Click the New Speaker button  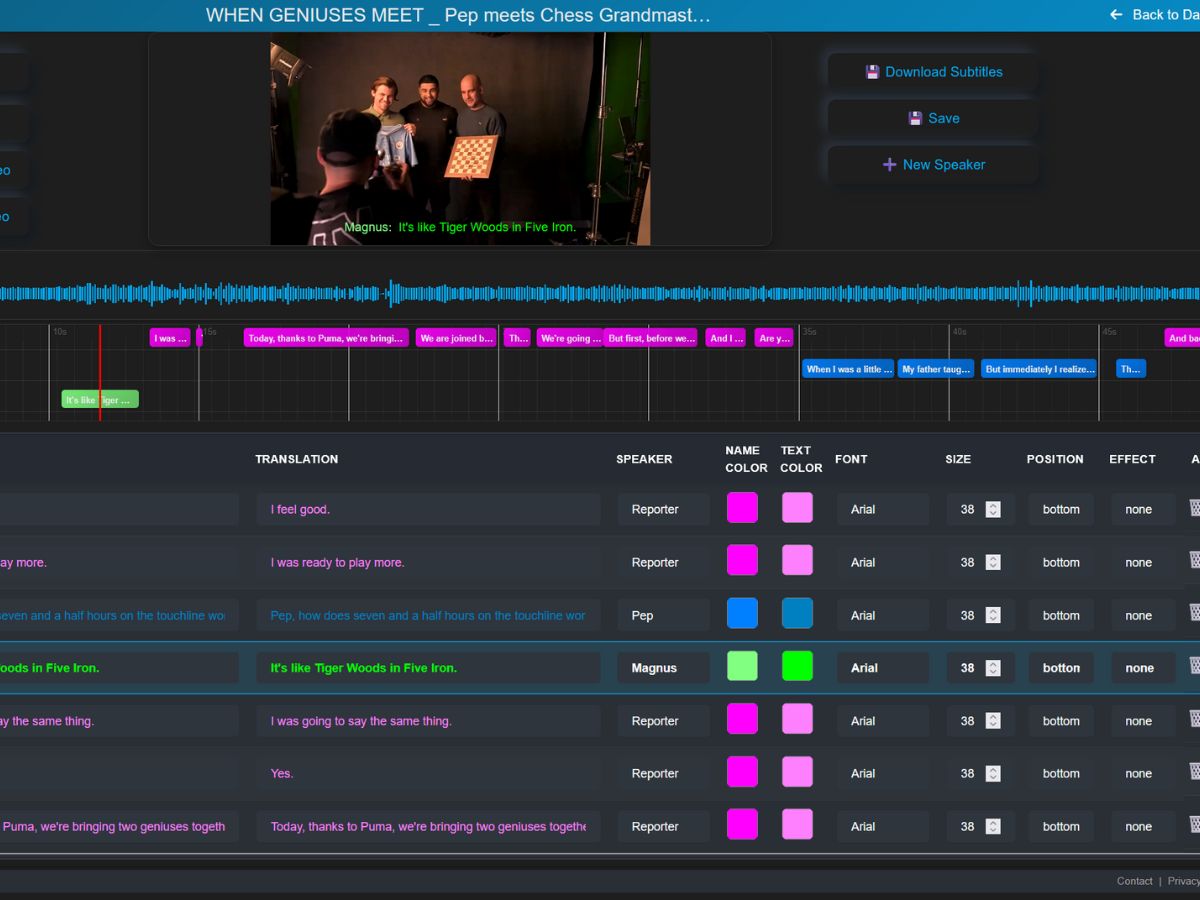pos(932,164)
